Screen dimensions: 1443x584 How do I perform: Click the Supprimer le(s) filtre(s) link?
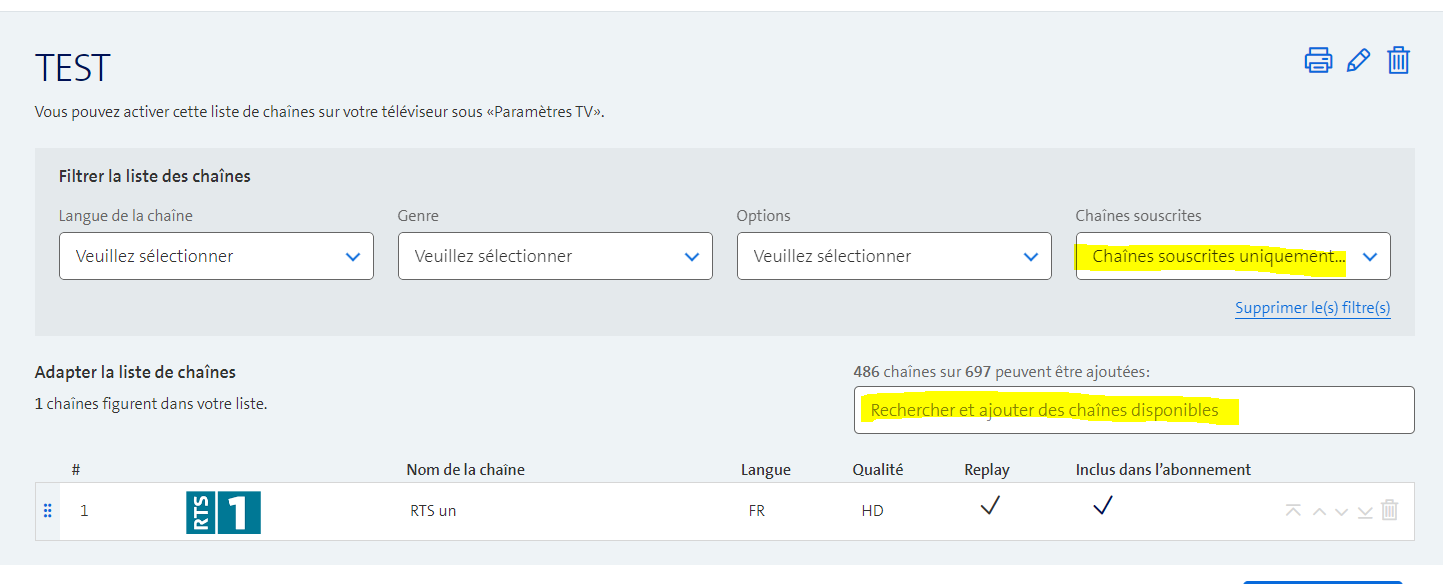tap(1312, 308)
